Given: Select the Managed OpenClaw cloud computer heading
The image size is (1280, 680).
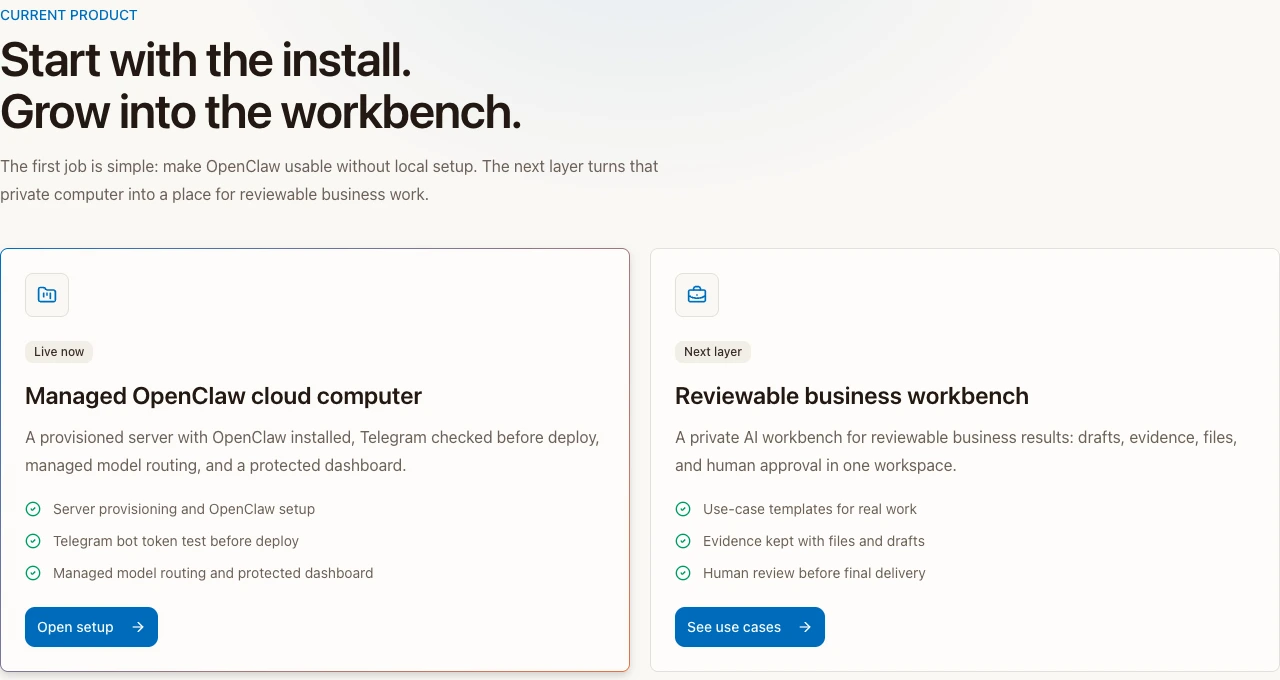Looking at the screenshot, I should pos(223,396).
